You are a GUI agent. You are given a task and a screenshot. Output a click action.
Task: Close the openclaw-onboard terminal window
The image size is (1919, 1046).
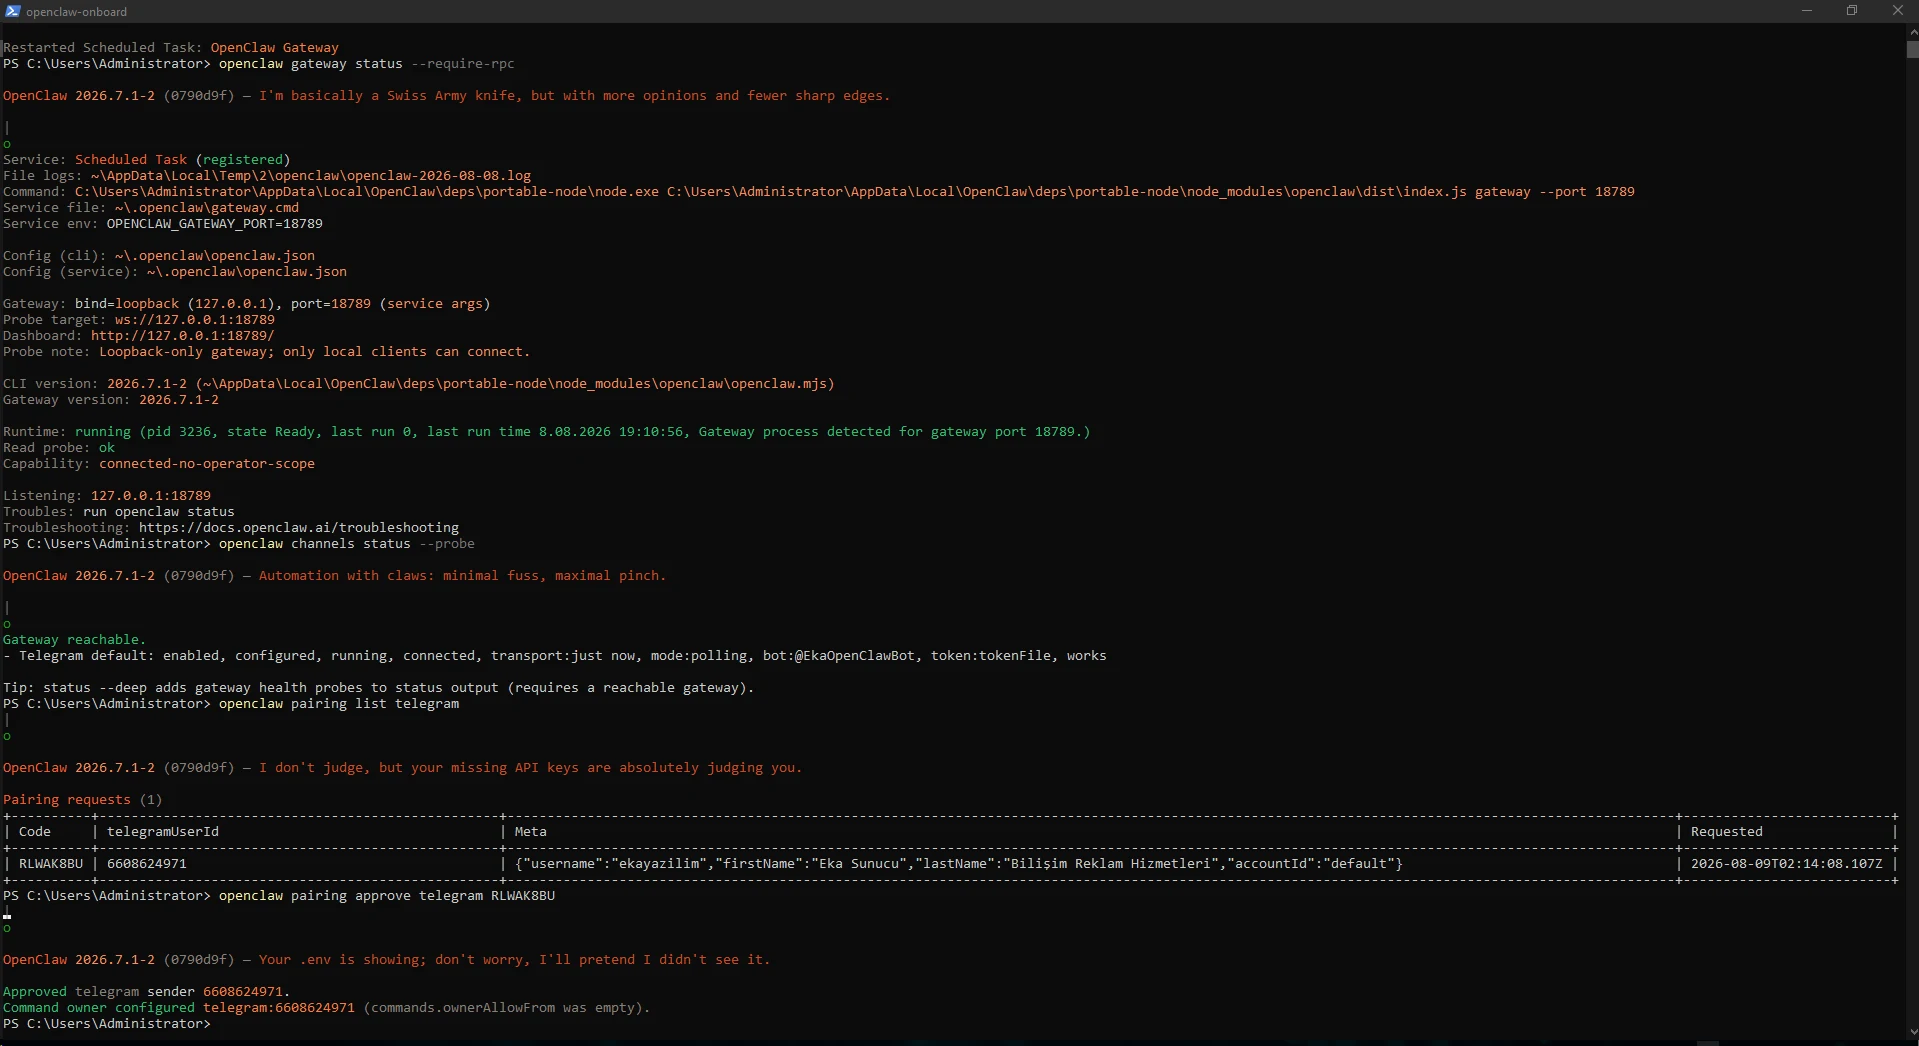(1897, 11)
